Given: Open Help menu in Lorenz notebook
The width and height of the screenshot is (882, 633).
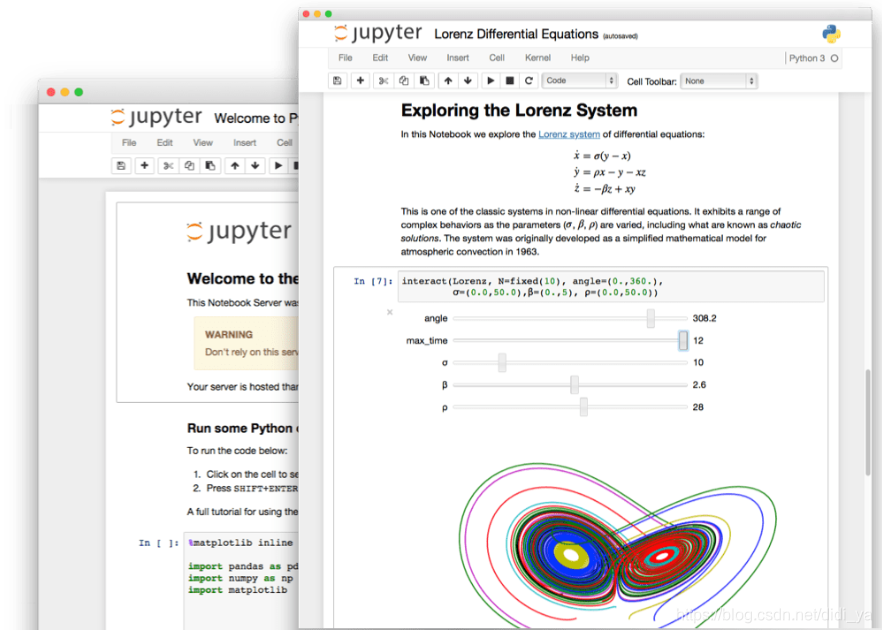Looking at the screenshot, I should (x=580, y=57).
